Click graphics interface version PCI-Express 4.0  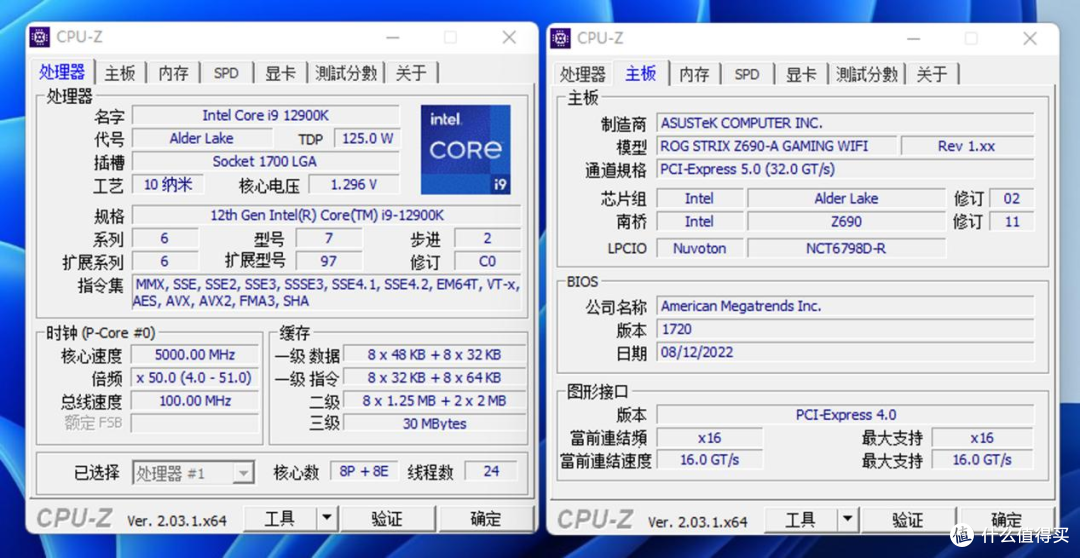tap(845, 415)
